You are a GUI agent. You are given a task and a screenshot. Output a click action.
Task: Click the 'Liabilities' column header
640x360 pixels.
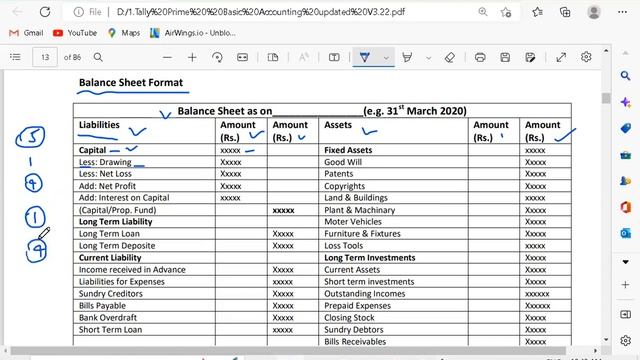click(x=99, y=125)
